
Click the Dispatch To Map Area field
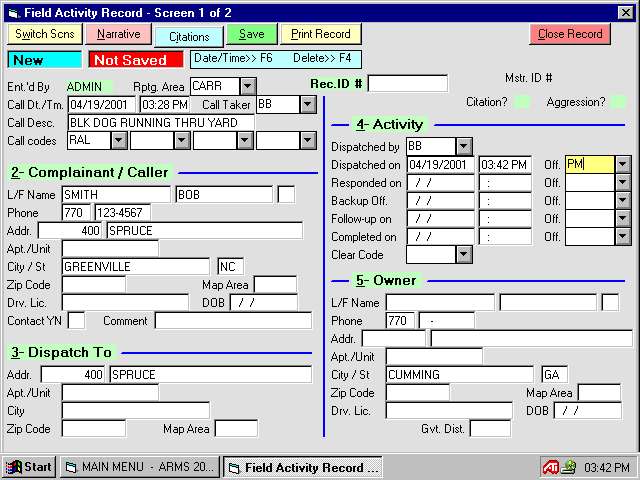point(236,429)
